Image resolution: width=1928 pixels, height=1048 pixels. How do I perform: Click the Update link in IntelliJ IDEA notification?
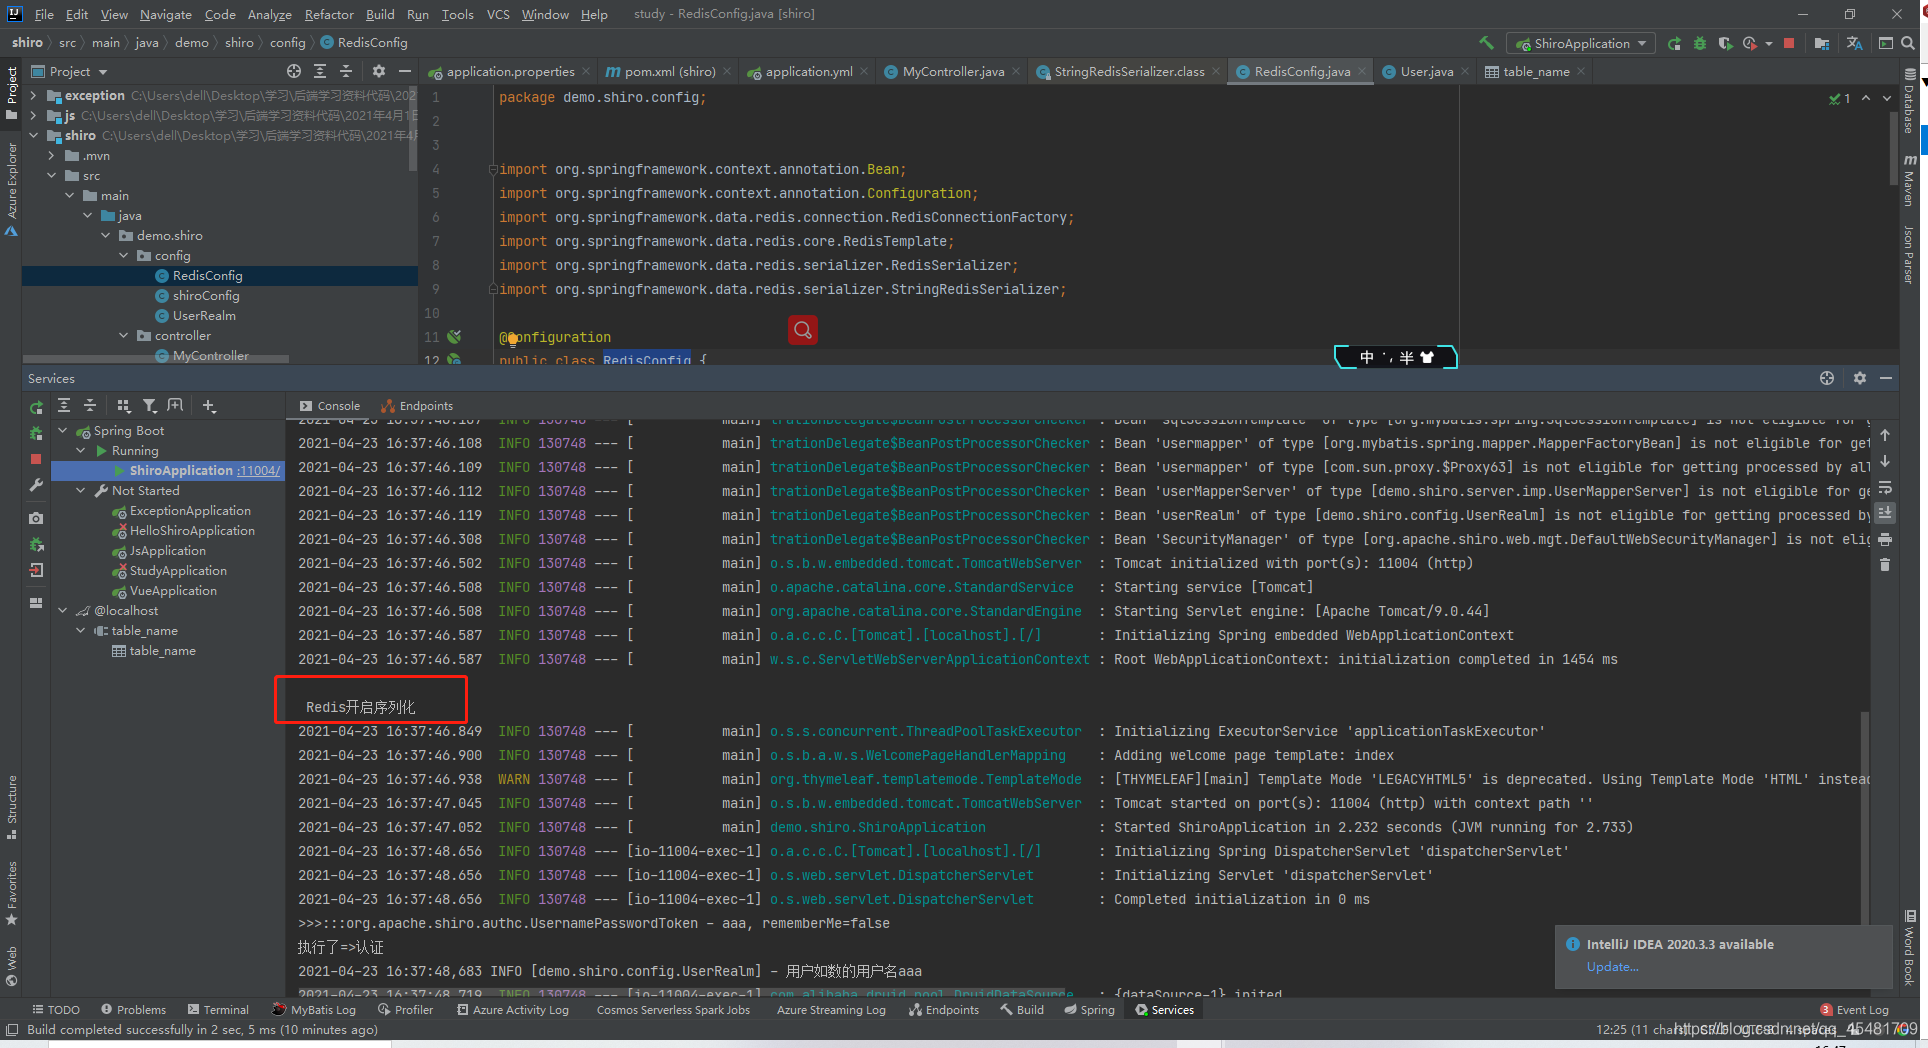1612,967
